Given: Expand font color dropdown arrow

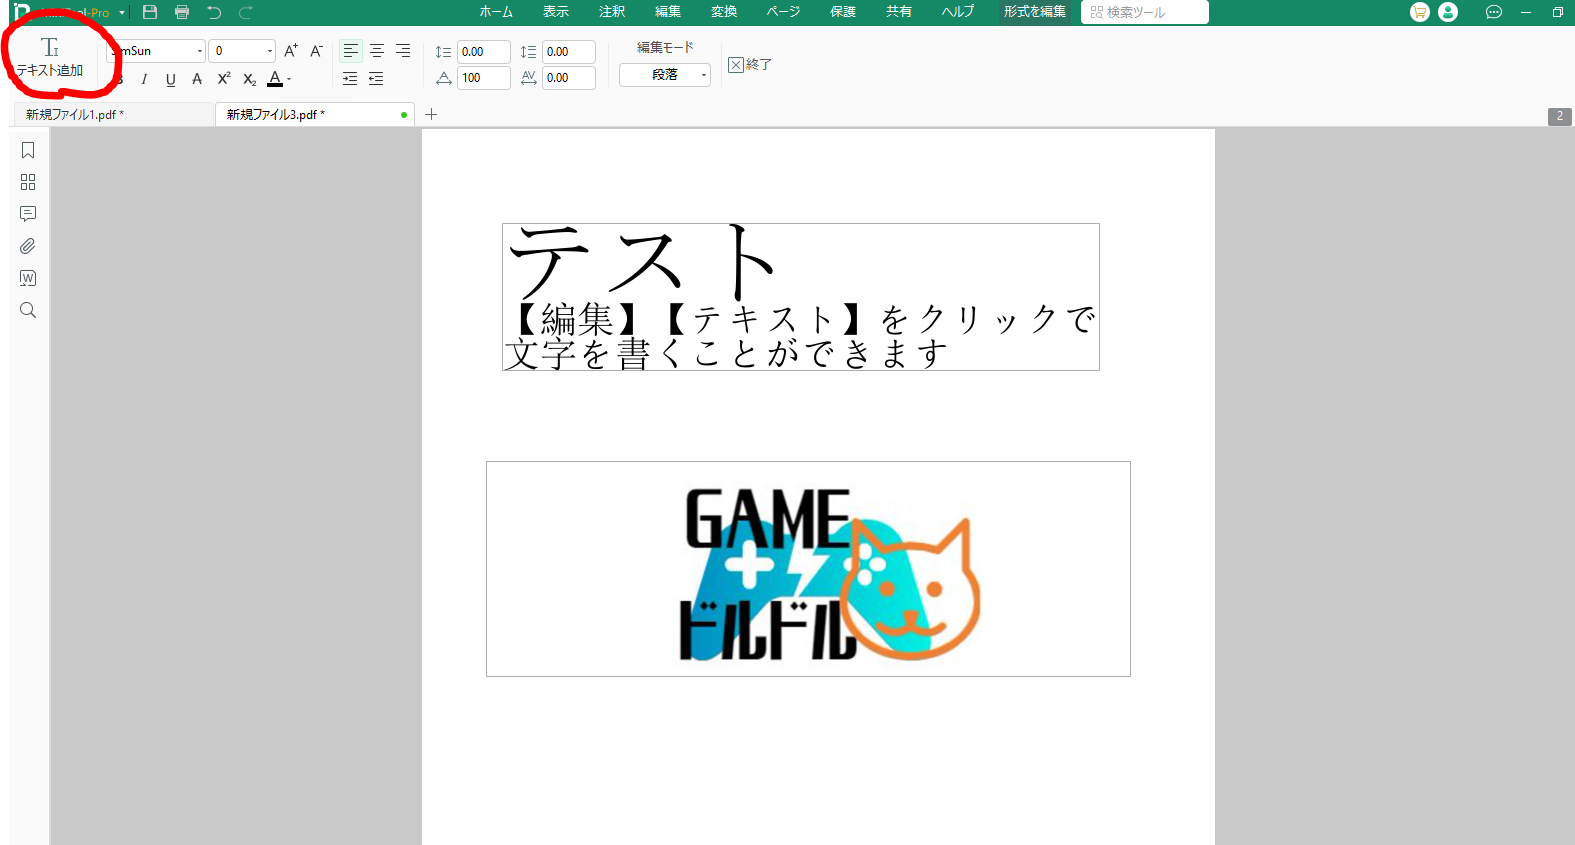Looking at the screenshot, I should [289, 79].
